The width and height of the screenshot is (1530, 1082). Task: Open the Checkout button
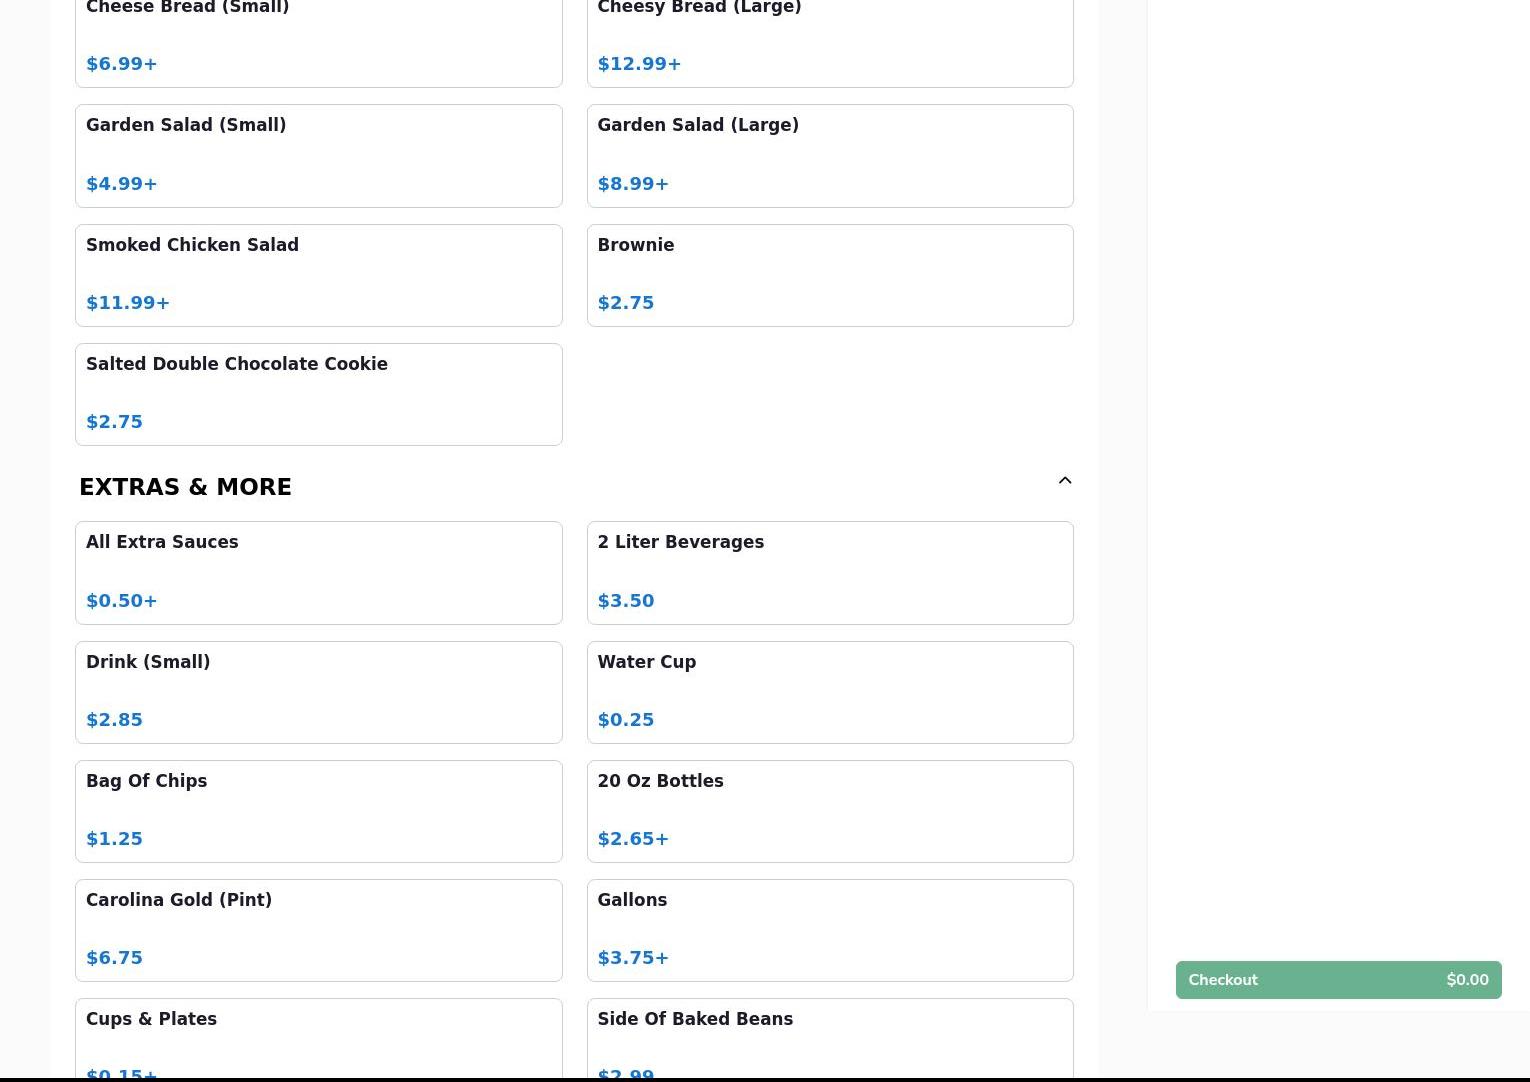pos(1338,980)
